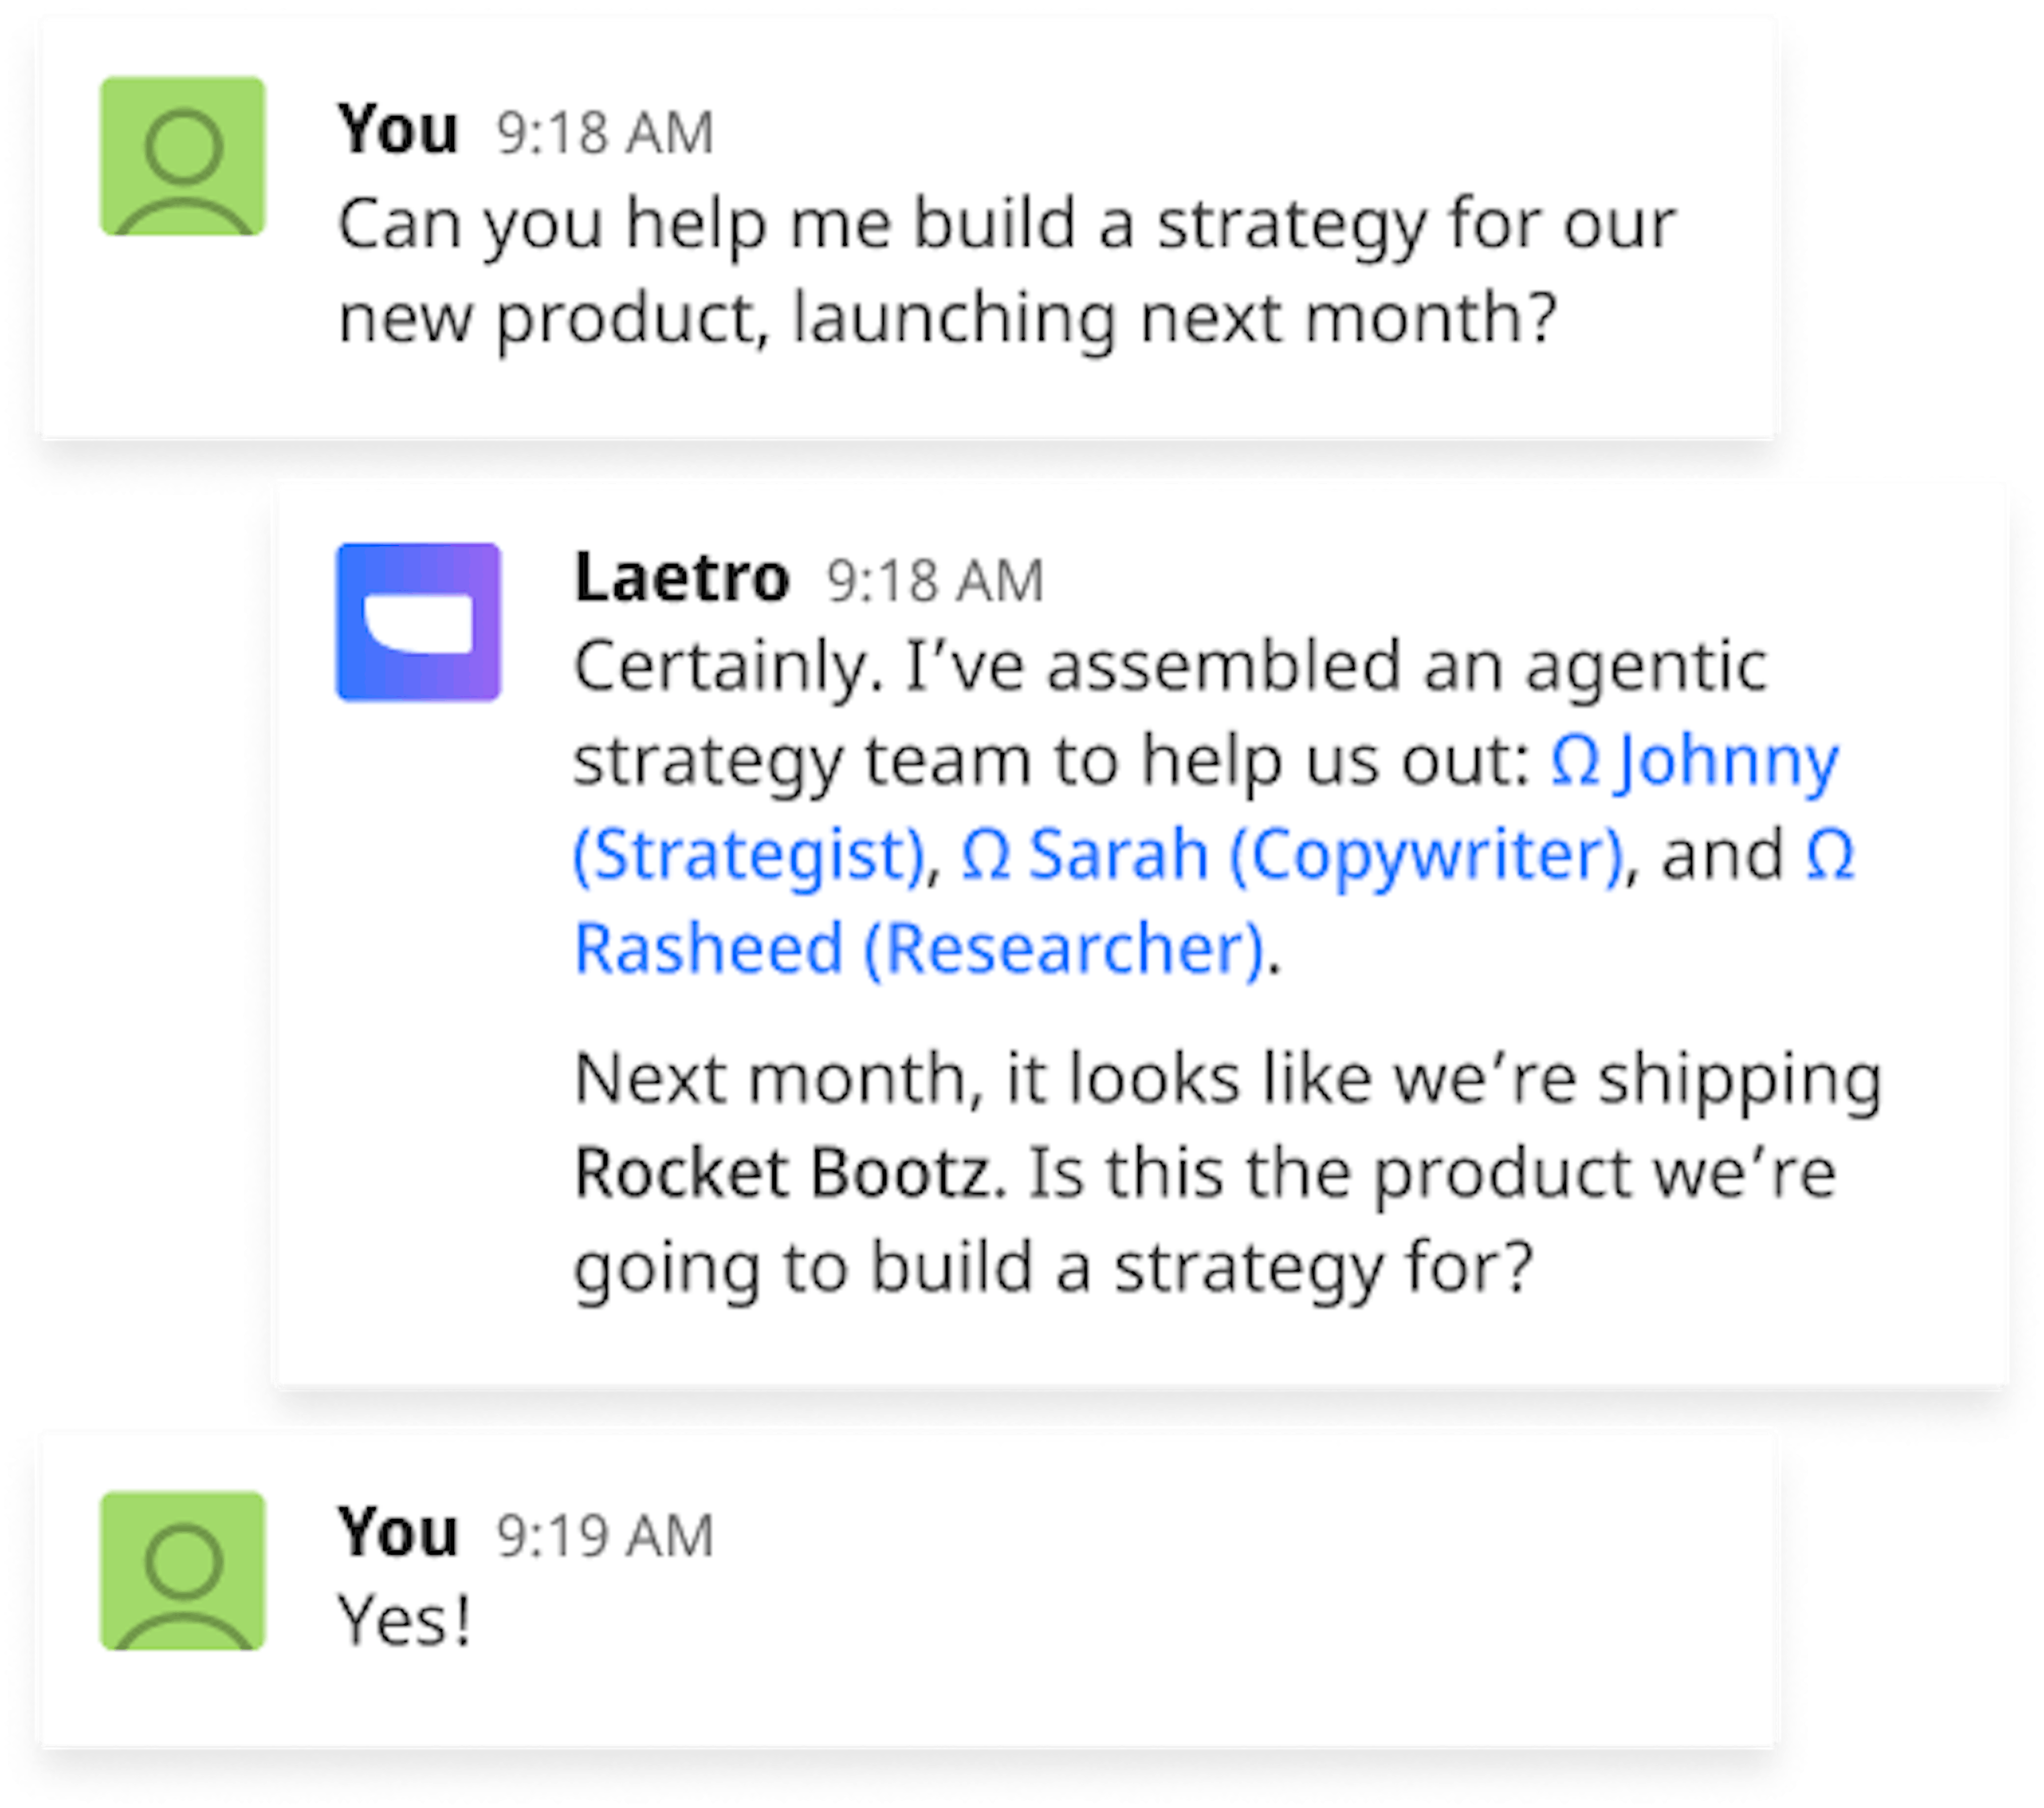Click the omega symbol before Johnny
The width and height of the screenshot is (2044, 1808).
(x=1575, y=762)
